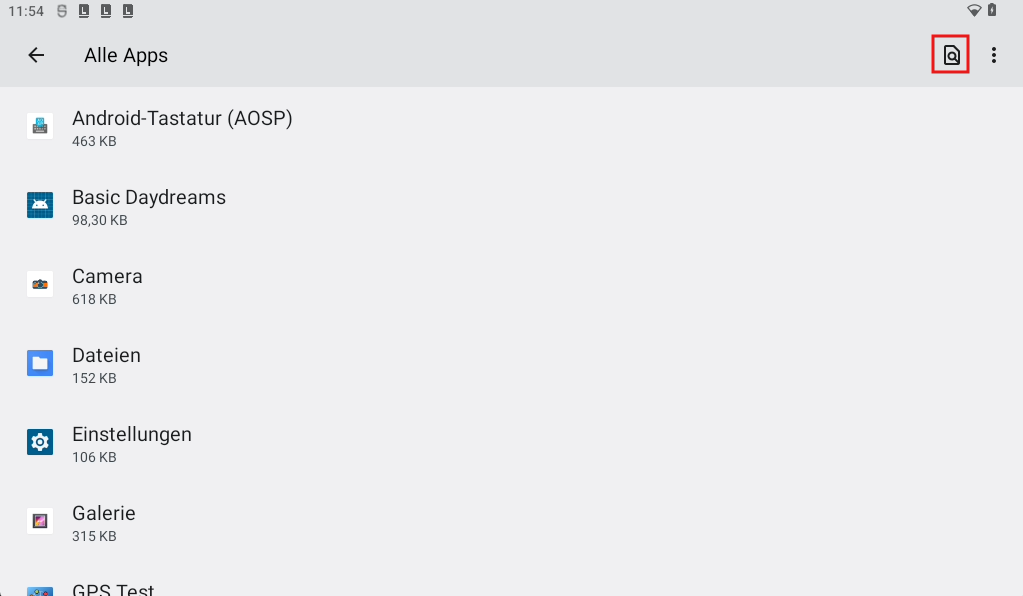Viewport: 1023px width, 596px height.
Task: Open the app search icon
Action: pyautogui.click(x=951, y=56)
